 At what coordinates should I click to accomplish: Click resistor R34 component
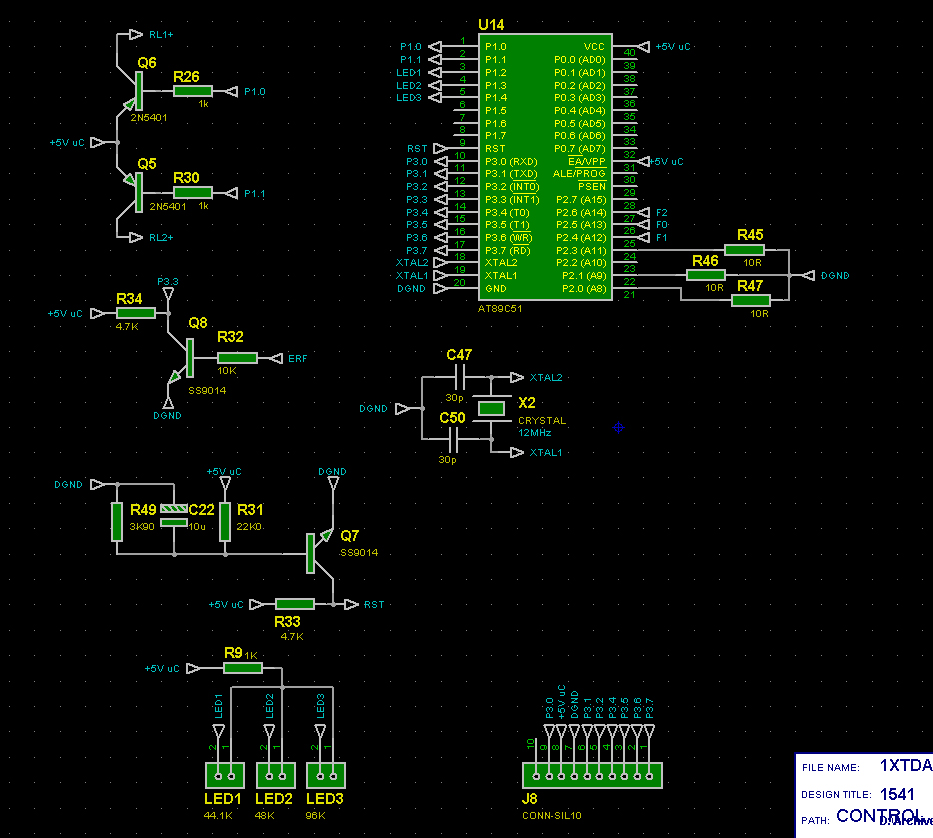[x=136, y=313]
